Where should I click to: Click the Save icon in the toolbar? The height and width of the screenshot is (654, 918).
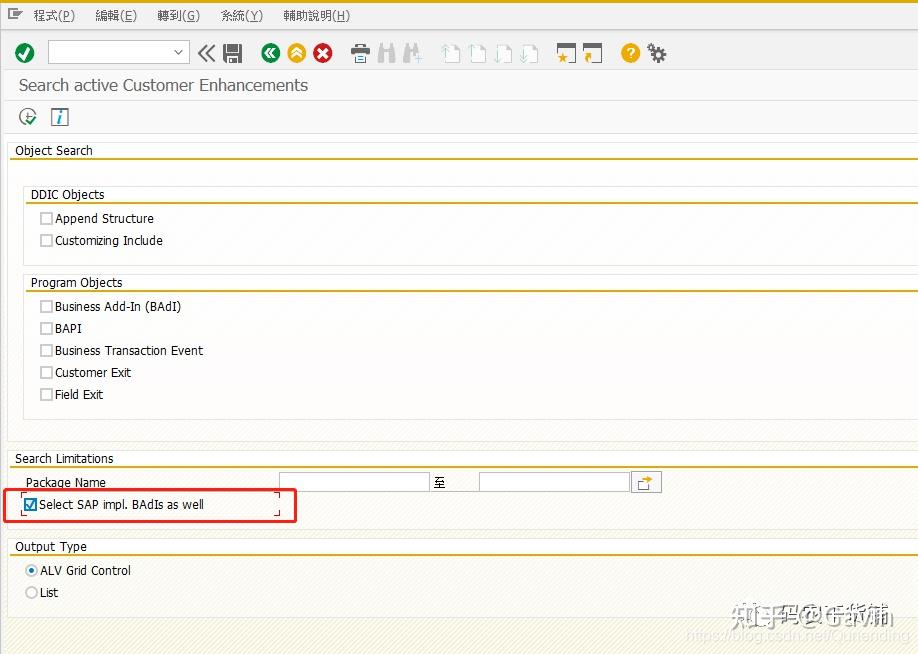point(234,53)
